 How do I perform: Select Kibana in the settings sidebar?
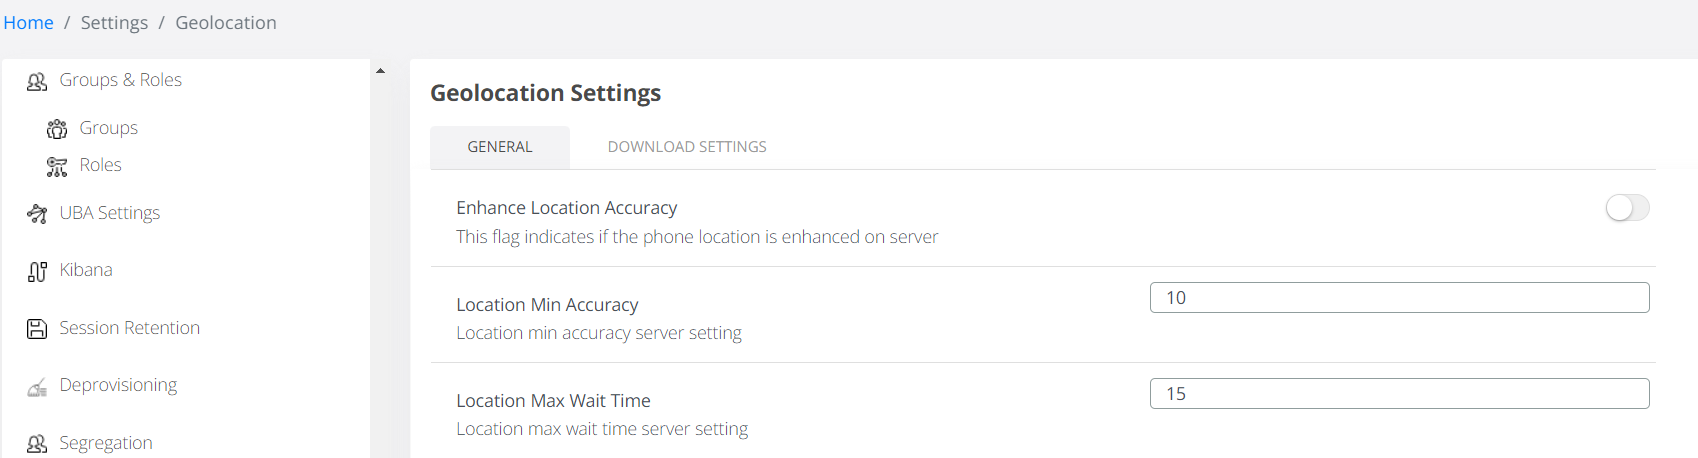86,270
